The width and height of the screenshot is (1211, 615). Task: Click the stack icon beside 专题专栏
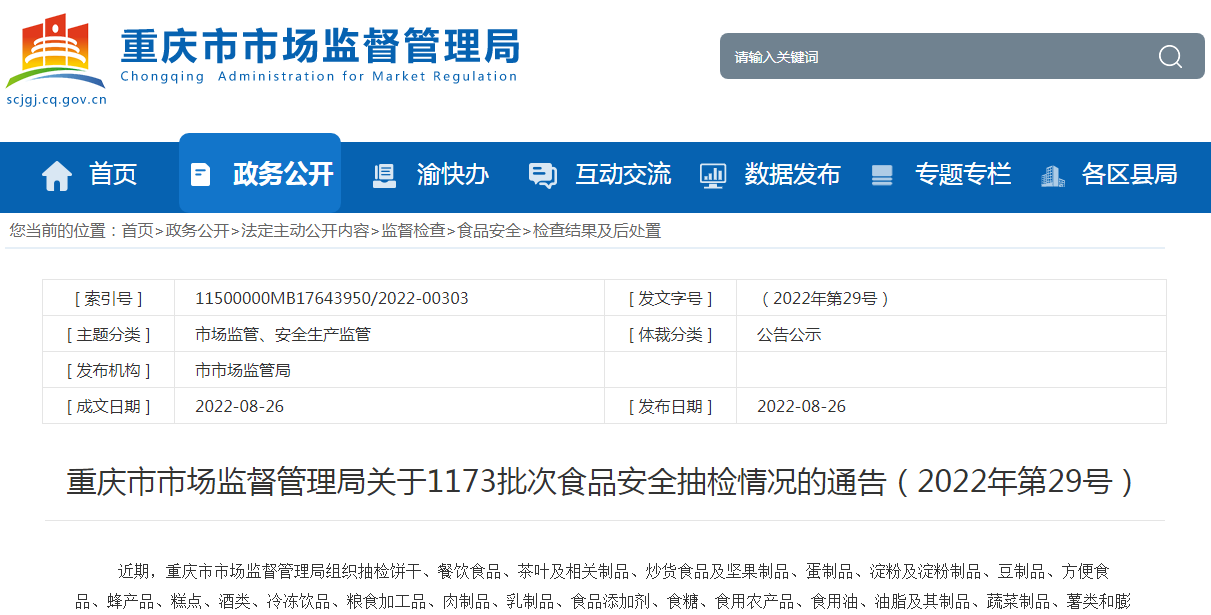(882, 176)
